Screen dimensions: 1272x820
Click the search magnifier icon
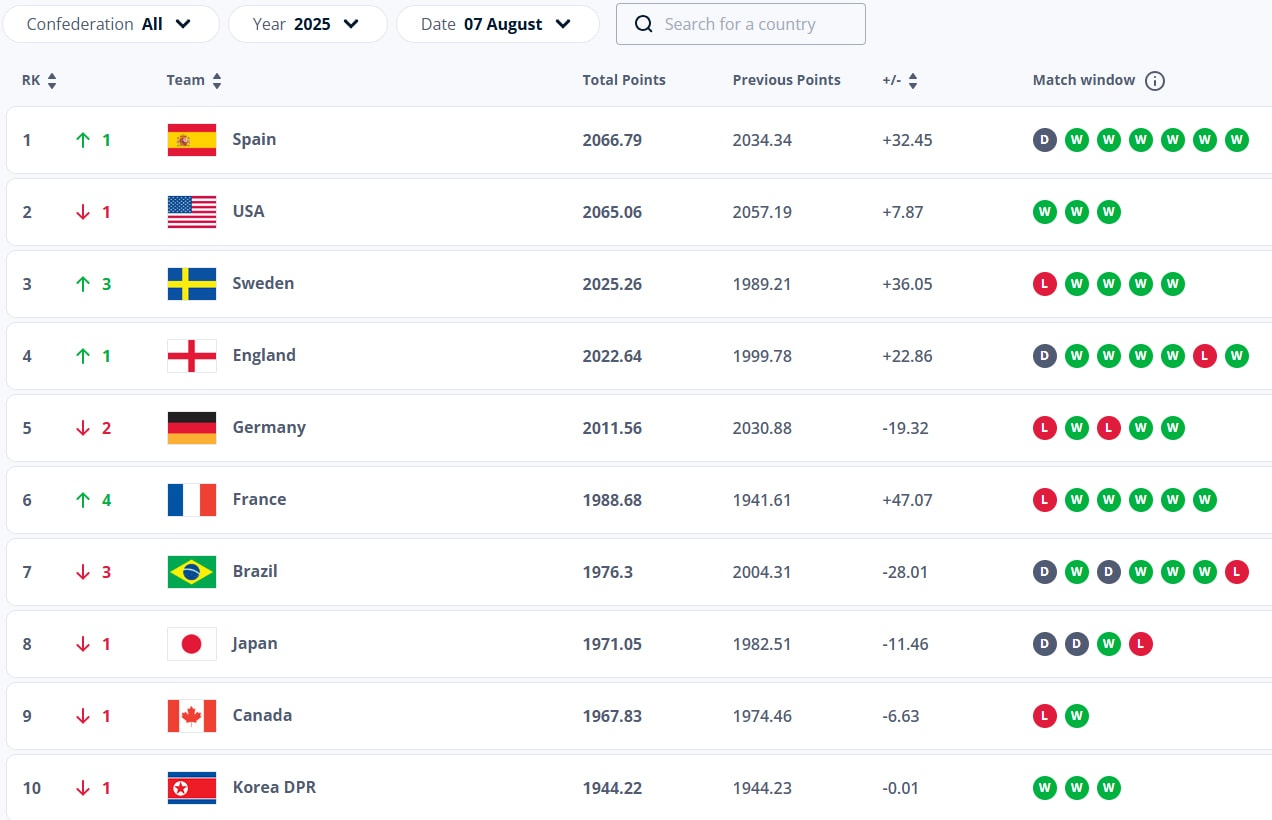tap(644, 24)
